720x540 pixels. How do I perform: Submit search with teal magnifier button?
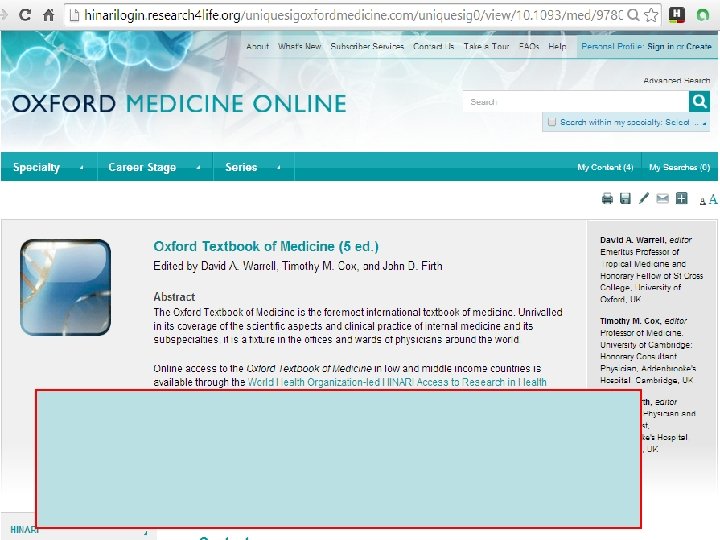pos(699,101)
